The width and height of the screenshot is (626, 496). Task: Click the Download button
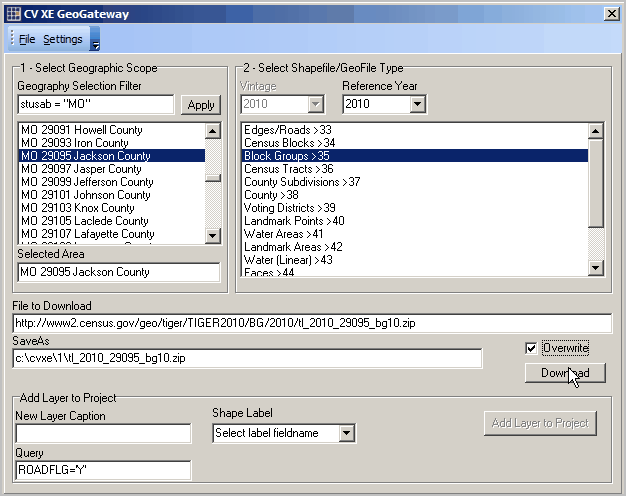point(565,373)
